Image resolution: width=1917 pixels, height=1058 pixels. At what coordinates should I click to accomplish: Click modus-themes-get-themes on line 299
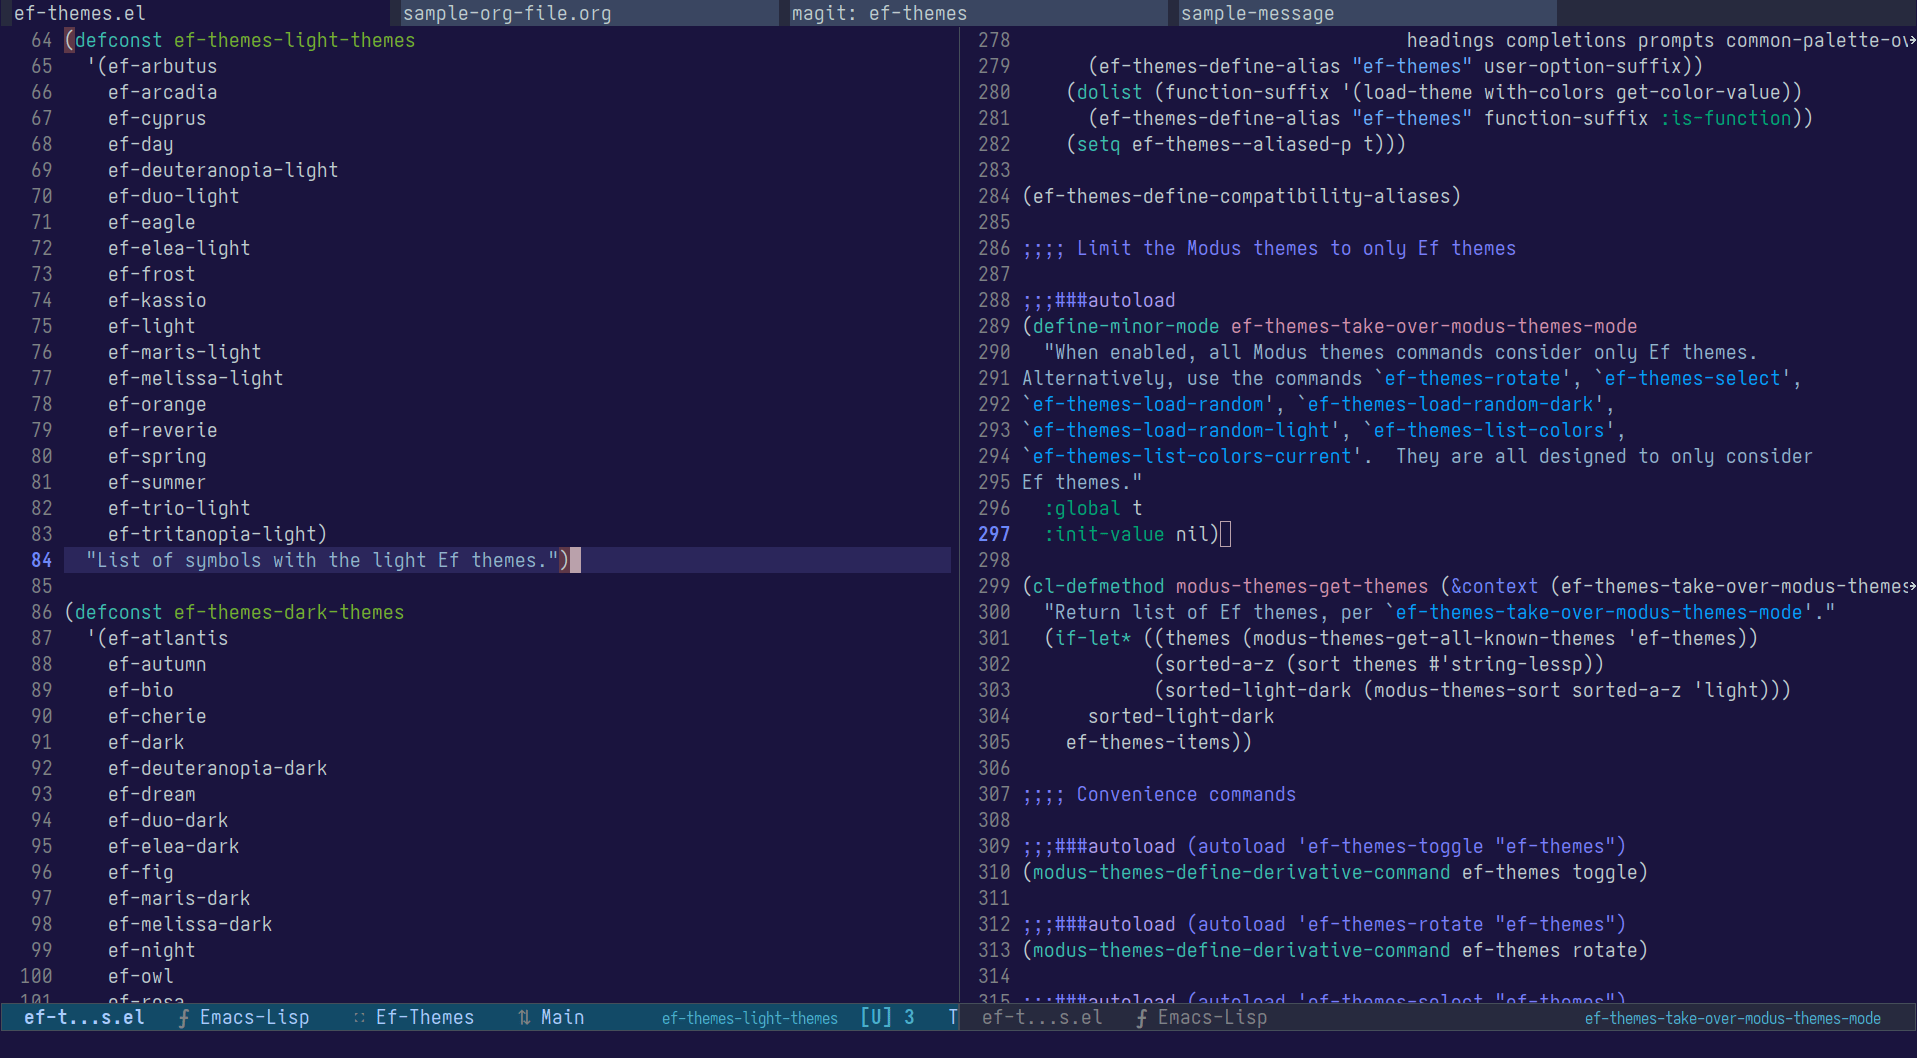pos(1302,586)
